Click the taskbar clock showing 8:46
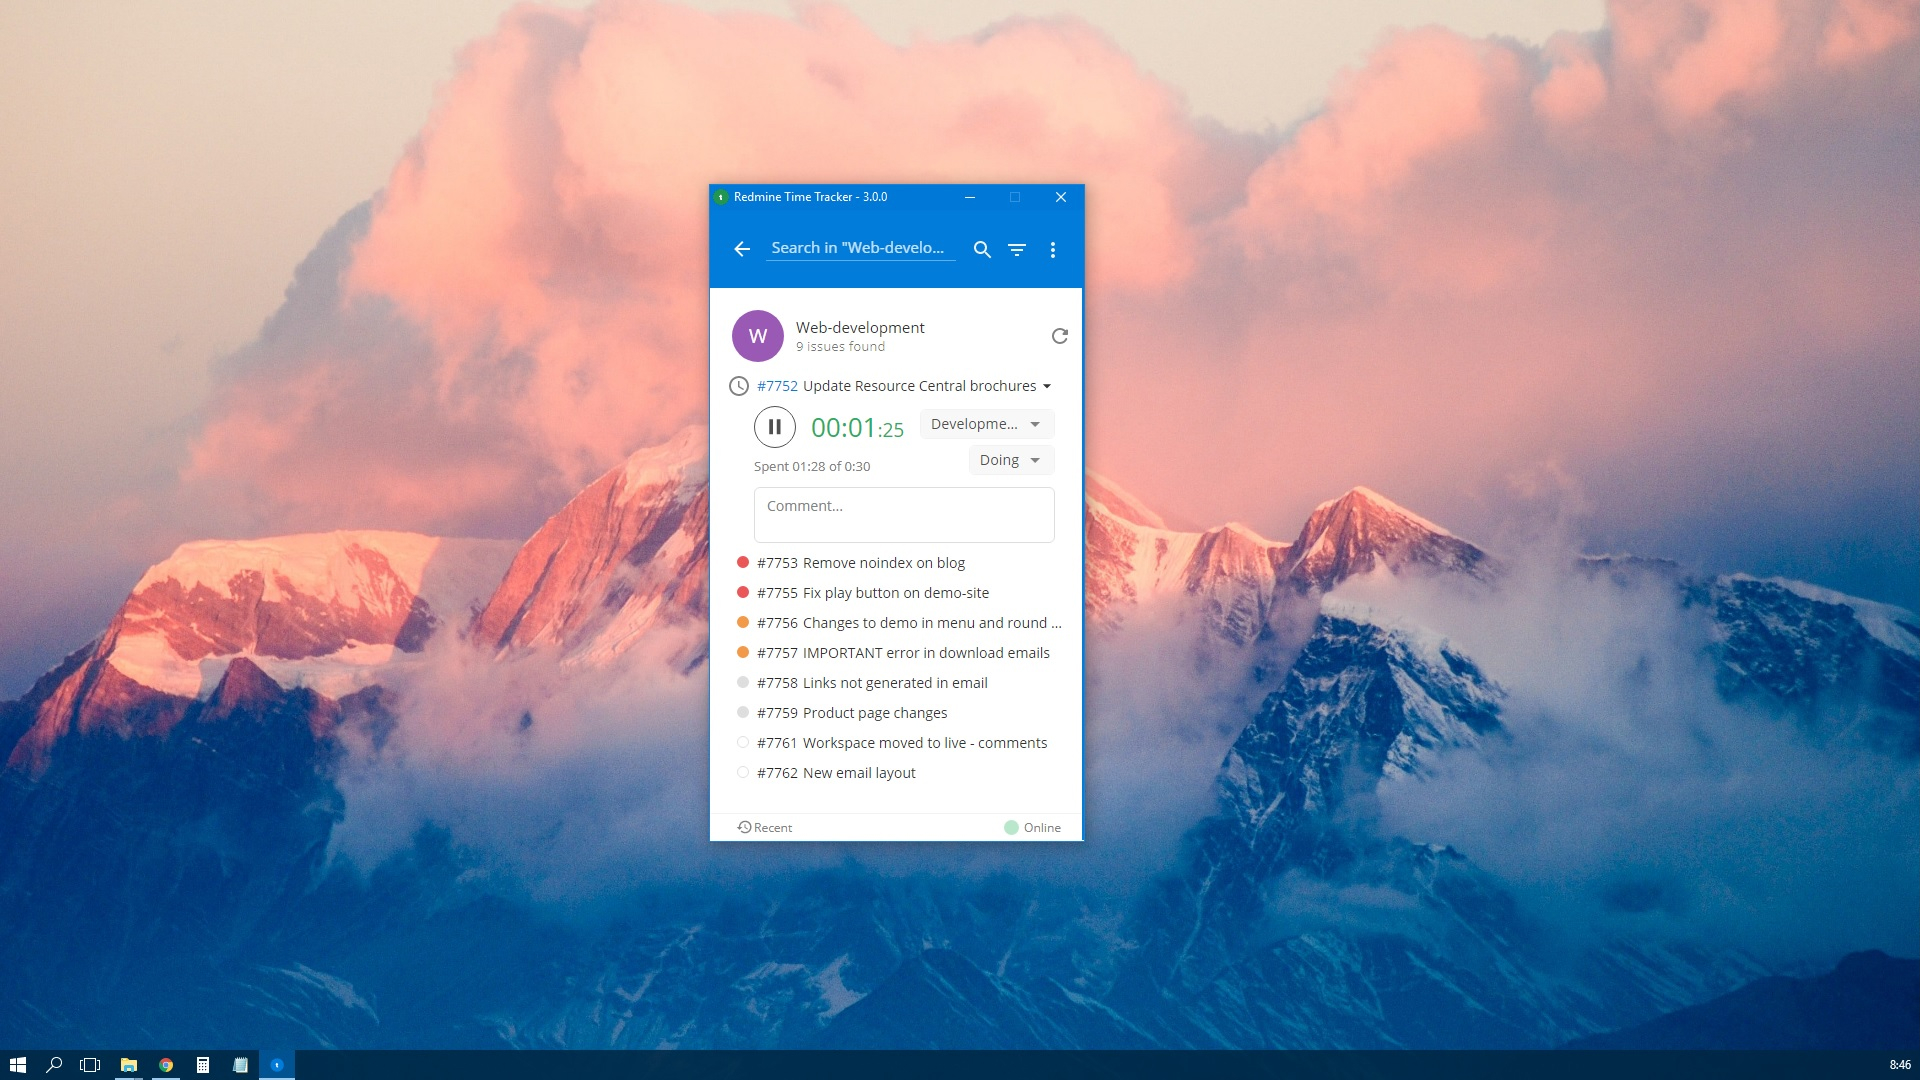 (x=1900, y=1065)
